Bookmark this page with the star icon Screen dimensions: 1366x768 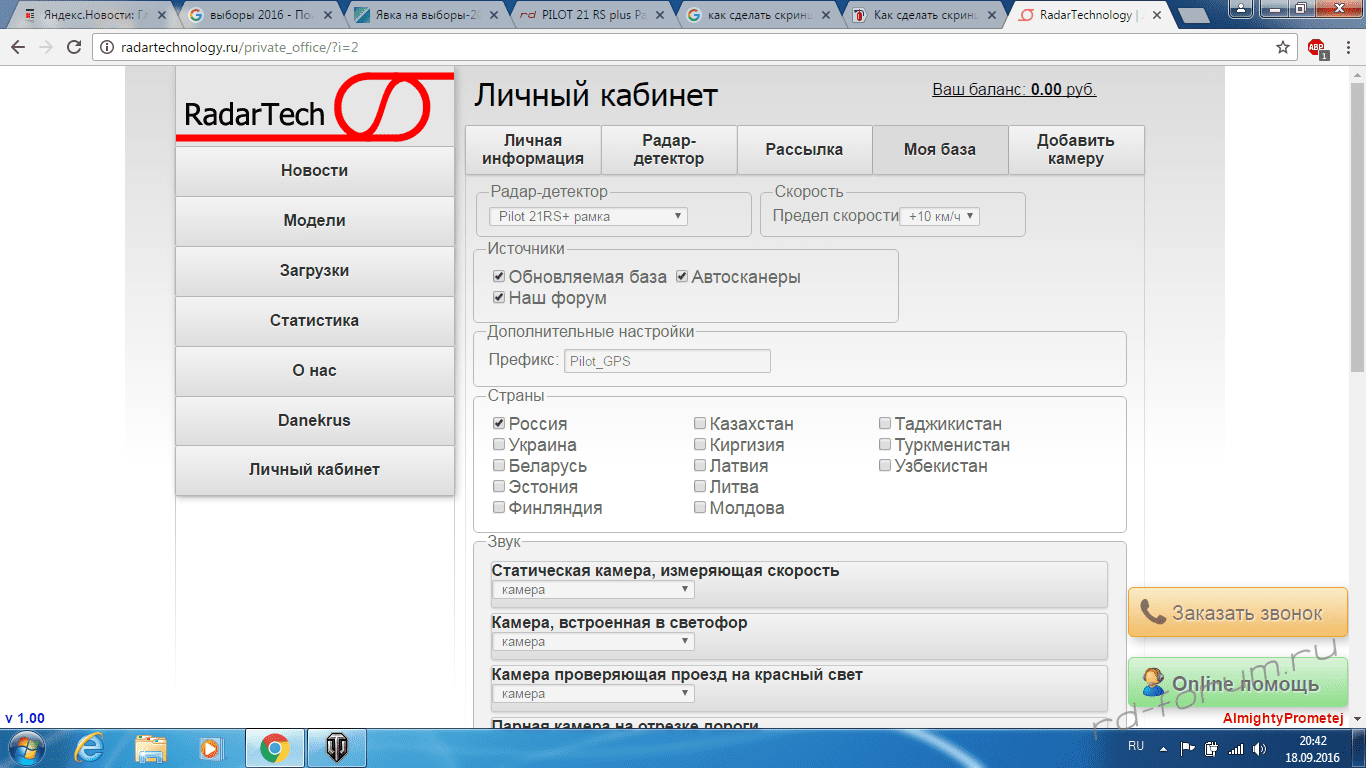1283,47
